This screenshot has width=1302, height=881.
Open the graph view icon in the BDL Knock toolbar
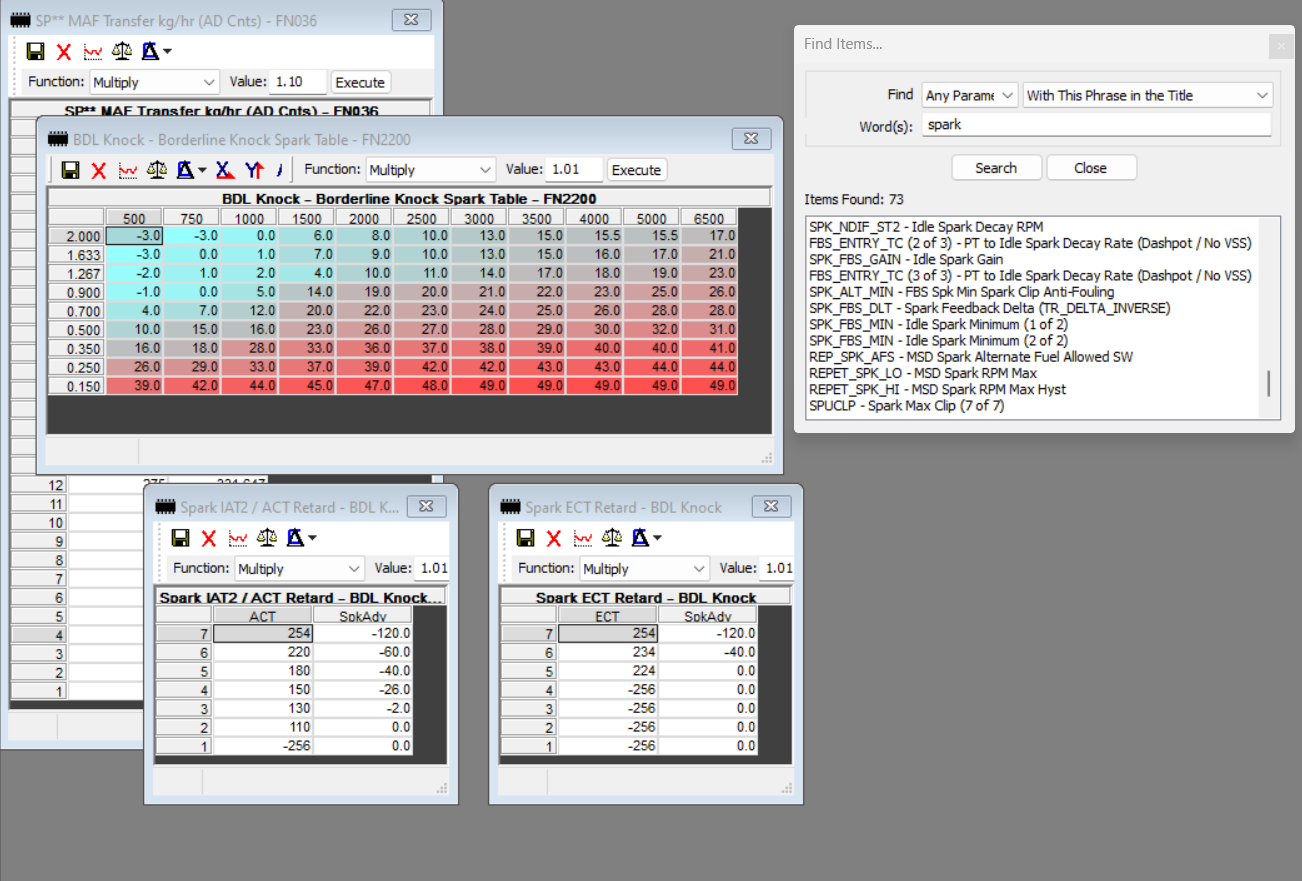pos(128,170)
